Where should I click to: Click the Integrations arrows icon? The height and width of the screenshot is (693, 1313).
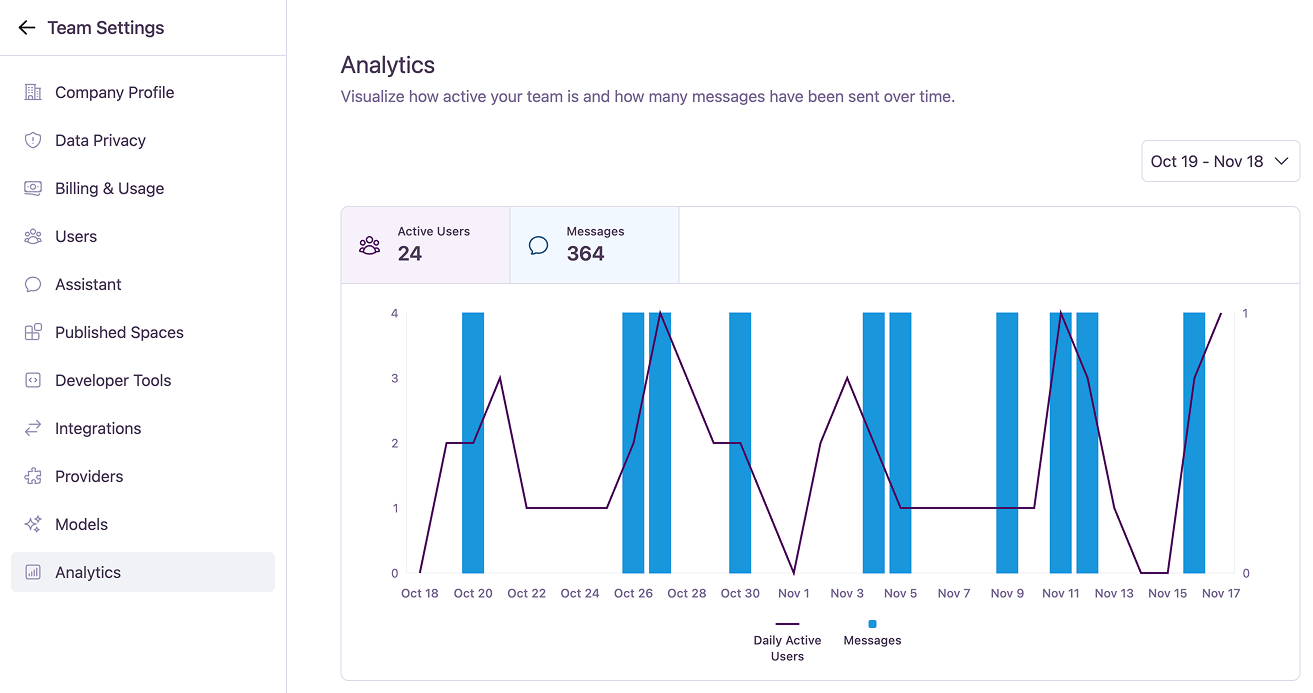pyautogui.click(x=32, y=428)
